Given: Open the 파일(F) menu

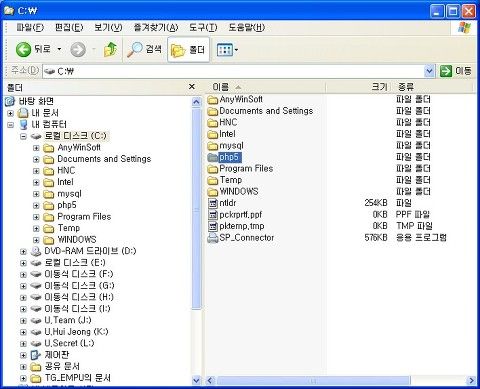Looking at the screenshot, I should (30, 27).
